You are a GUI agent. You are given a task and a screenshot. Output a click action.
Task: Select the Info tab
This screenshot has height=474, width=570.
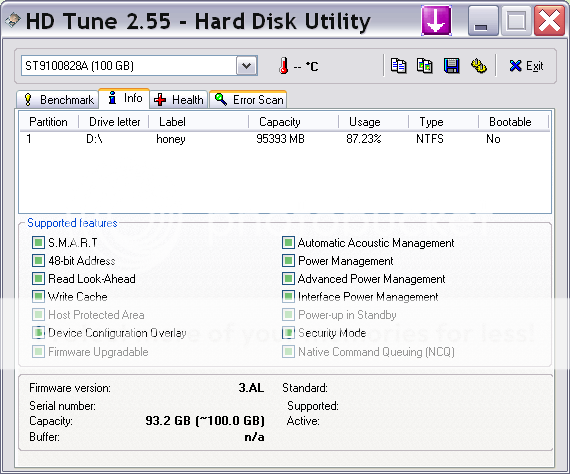coord(124,98)
